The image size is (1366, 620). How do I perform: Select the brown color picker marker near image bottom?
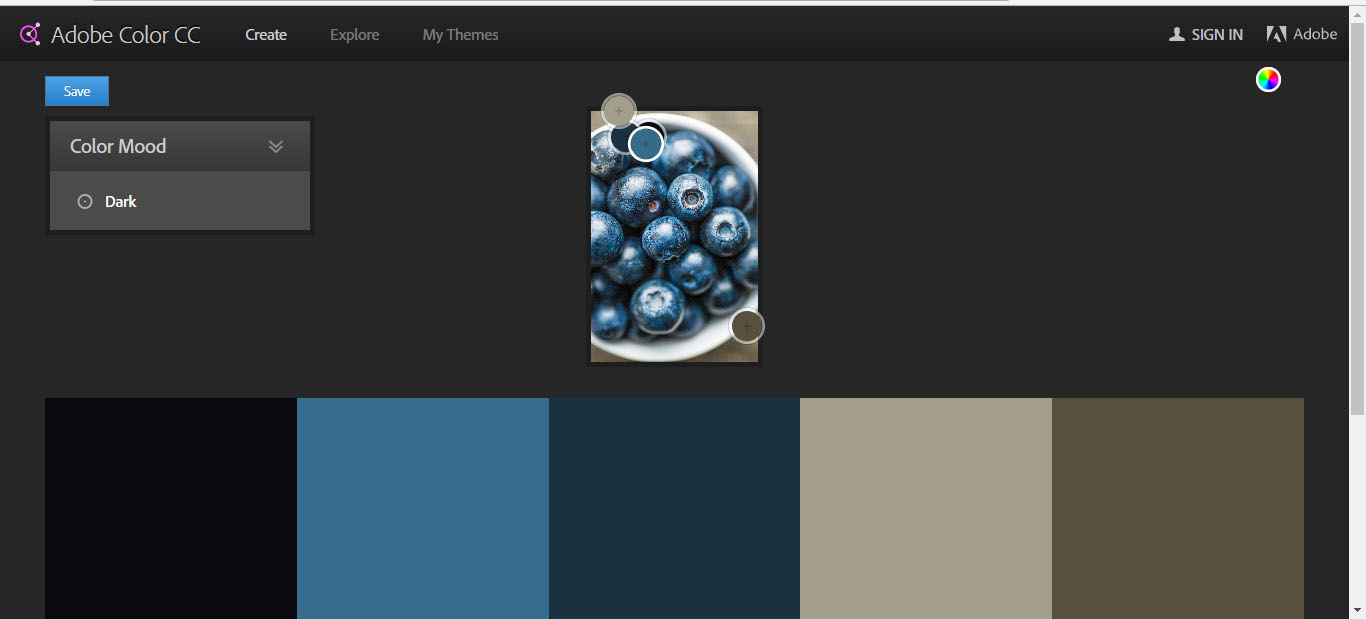click(747, 326)
